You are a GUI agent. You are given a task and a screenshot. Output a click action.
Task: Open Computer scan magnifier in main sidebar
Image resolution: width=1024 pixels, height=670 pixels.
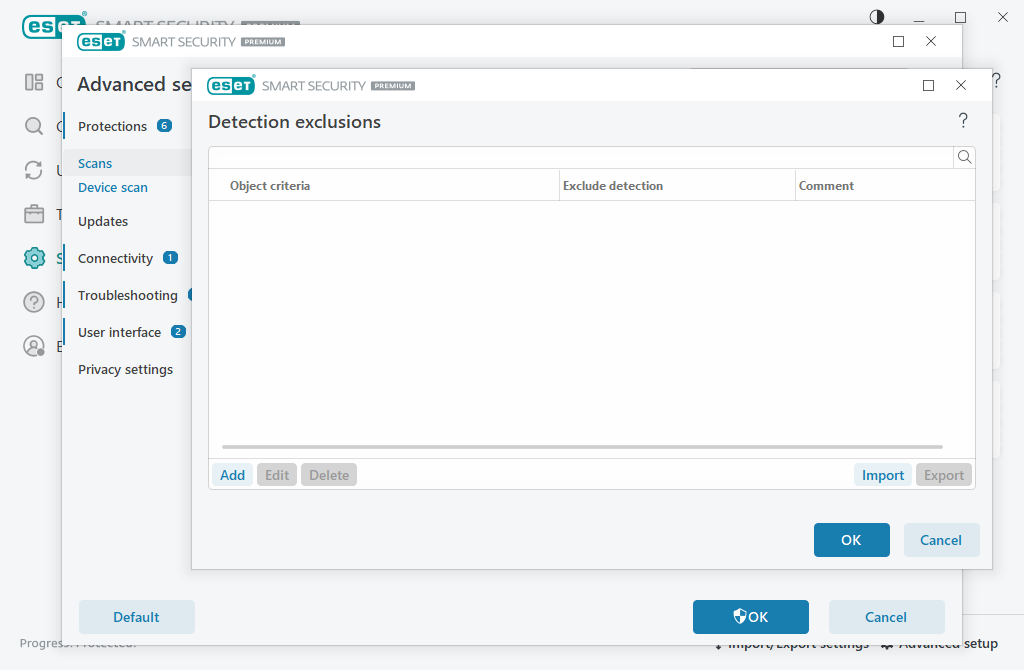pos(34,126)
